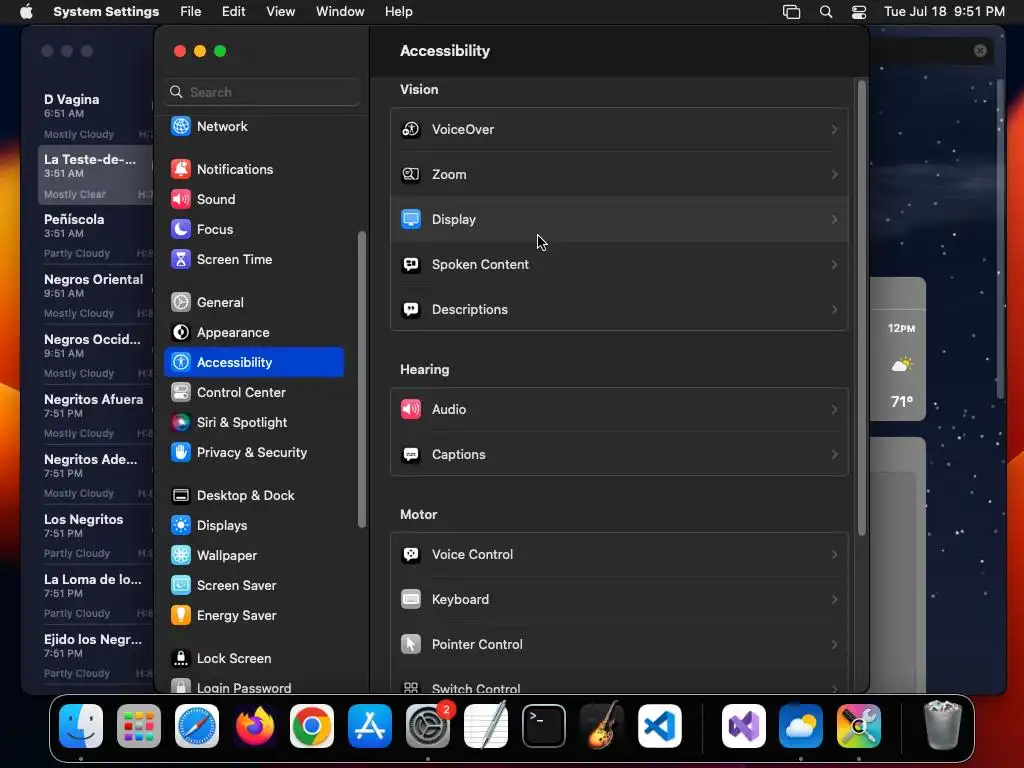Expand Pointer Control row chevron

(x=834, y=645)
